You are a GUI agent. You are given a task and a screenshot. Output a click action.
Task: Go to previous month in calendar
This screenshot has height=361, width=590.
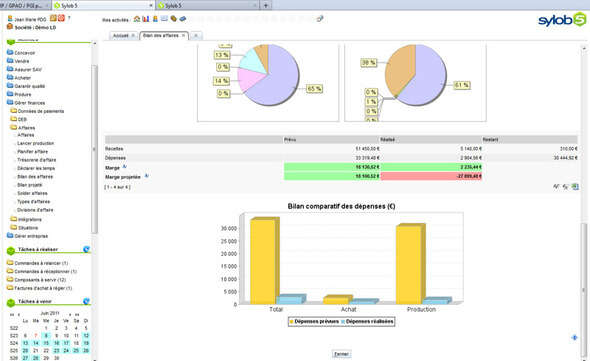[19, 314]
